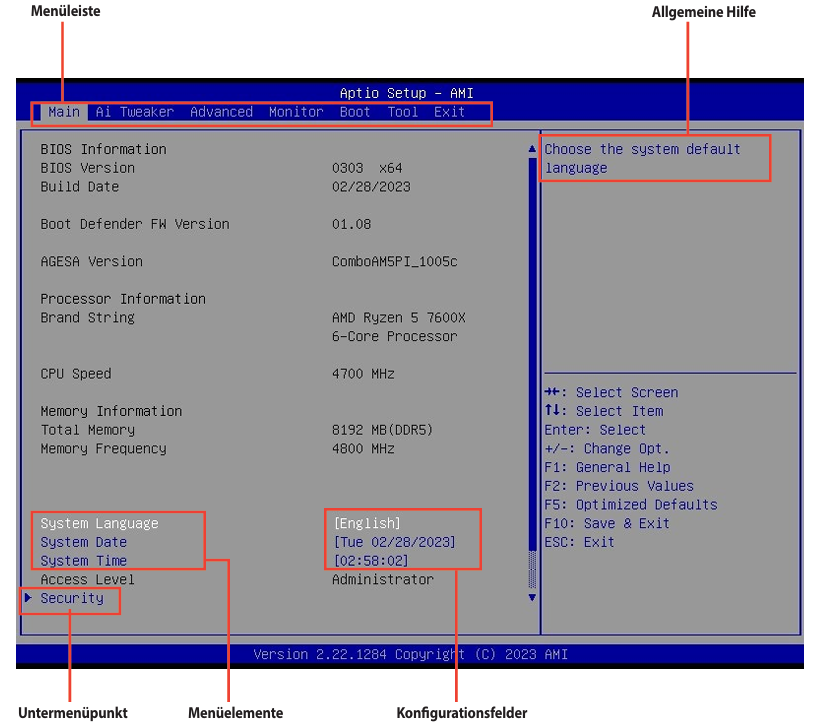Click the 4700 MHz value
The width and height of the screenshot is (815, 728).
(363, 374)
